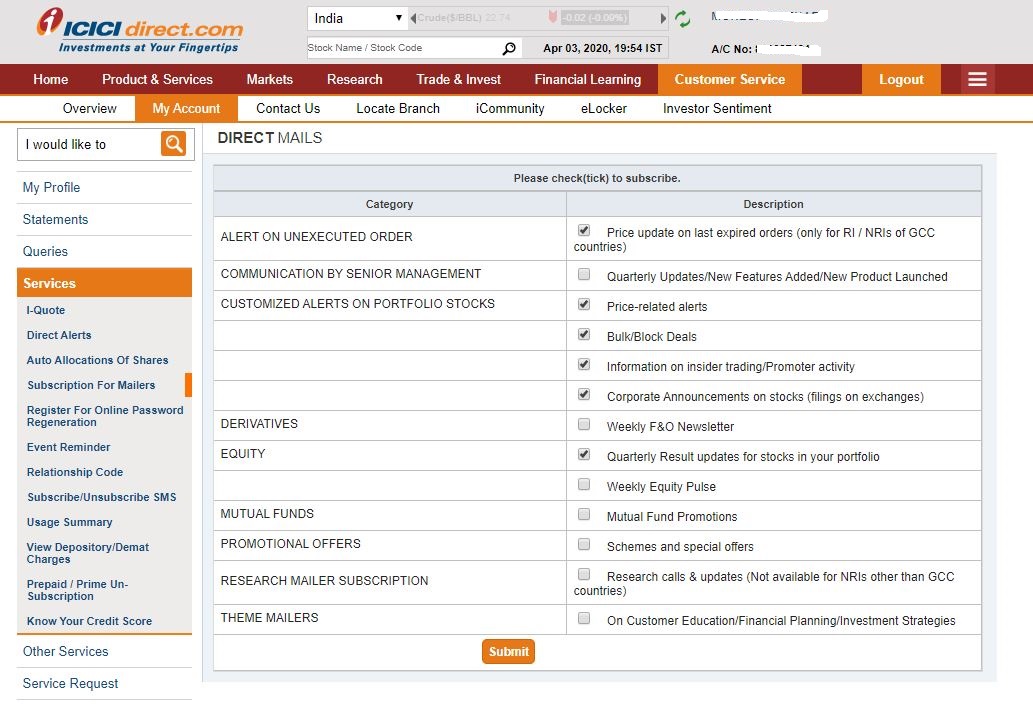
Task: Open Direct Alerts link
Action: pyautogui.click(x=59, y=335)
